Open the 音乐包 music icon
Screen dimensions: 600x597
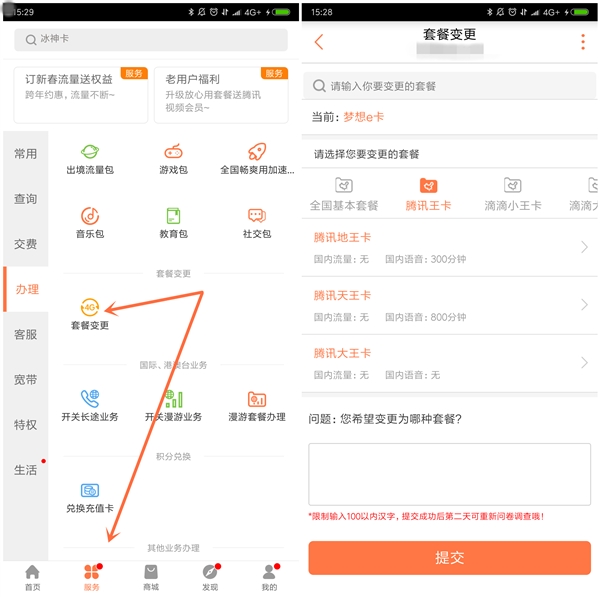click(90, 216)
